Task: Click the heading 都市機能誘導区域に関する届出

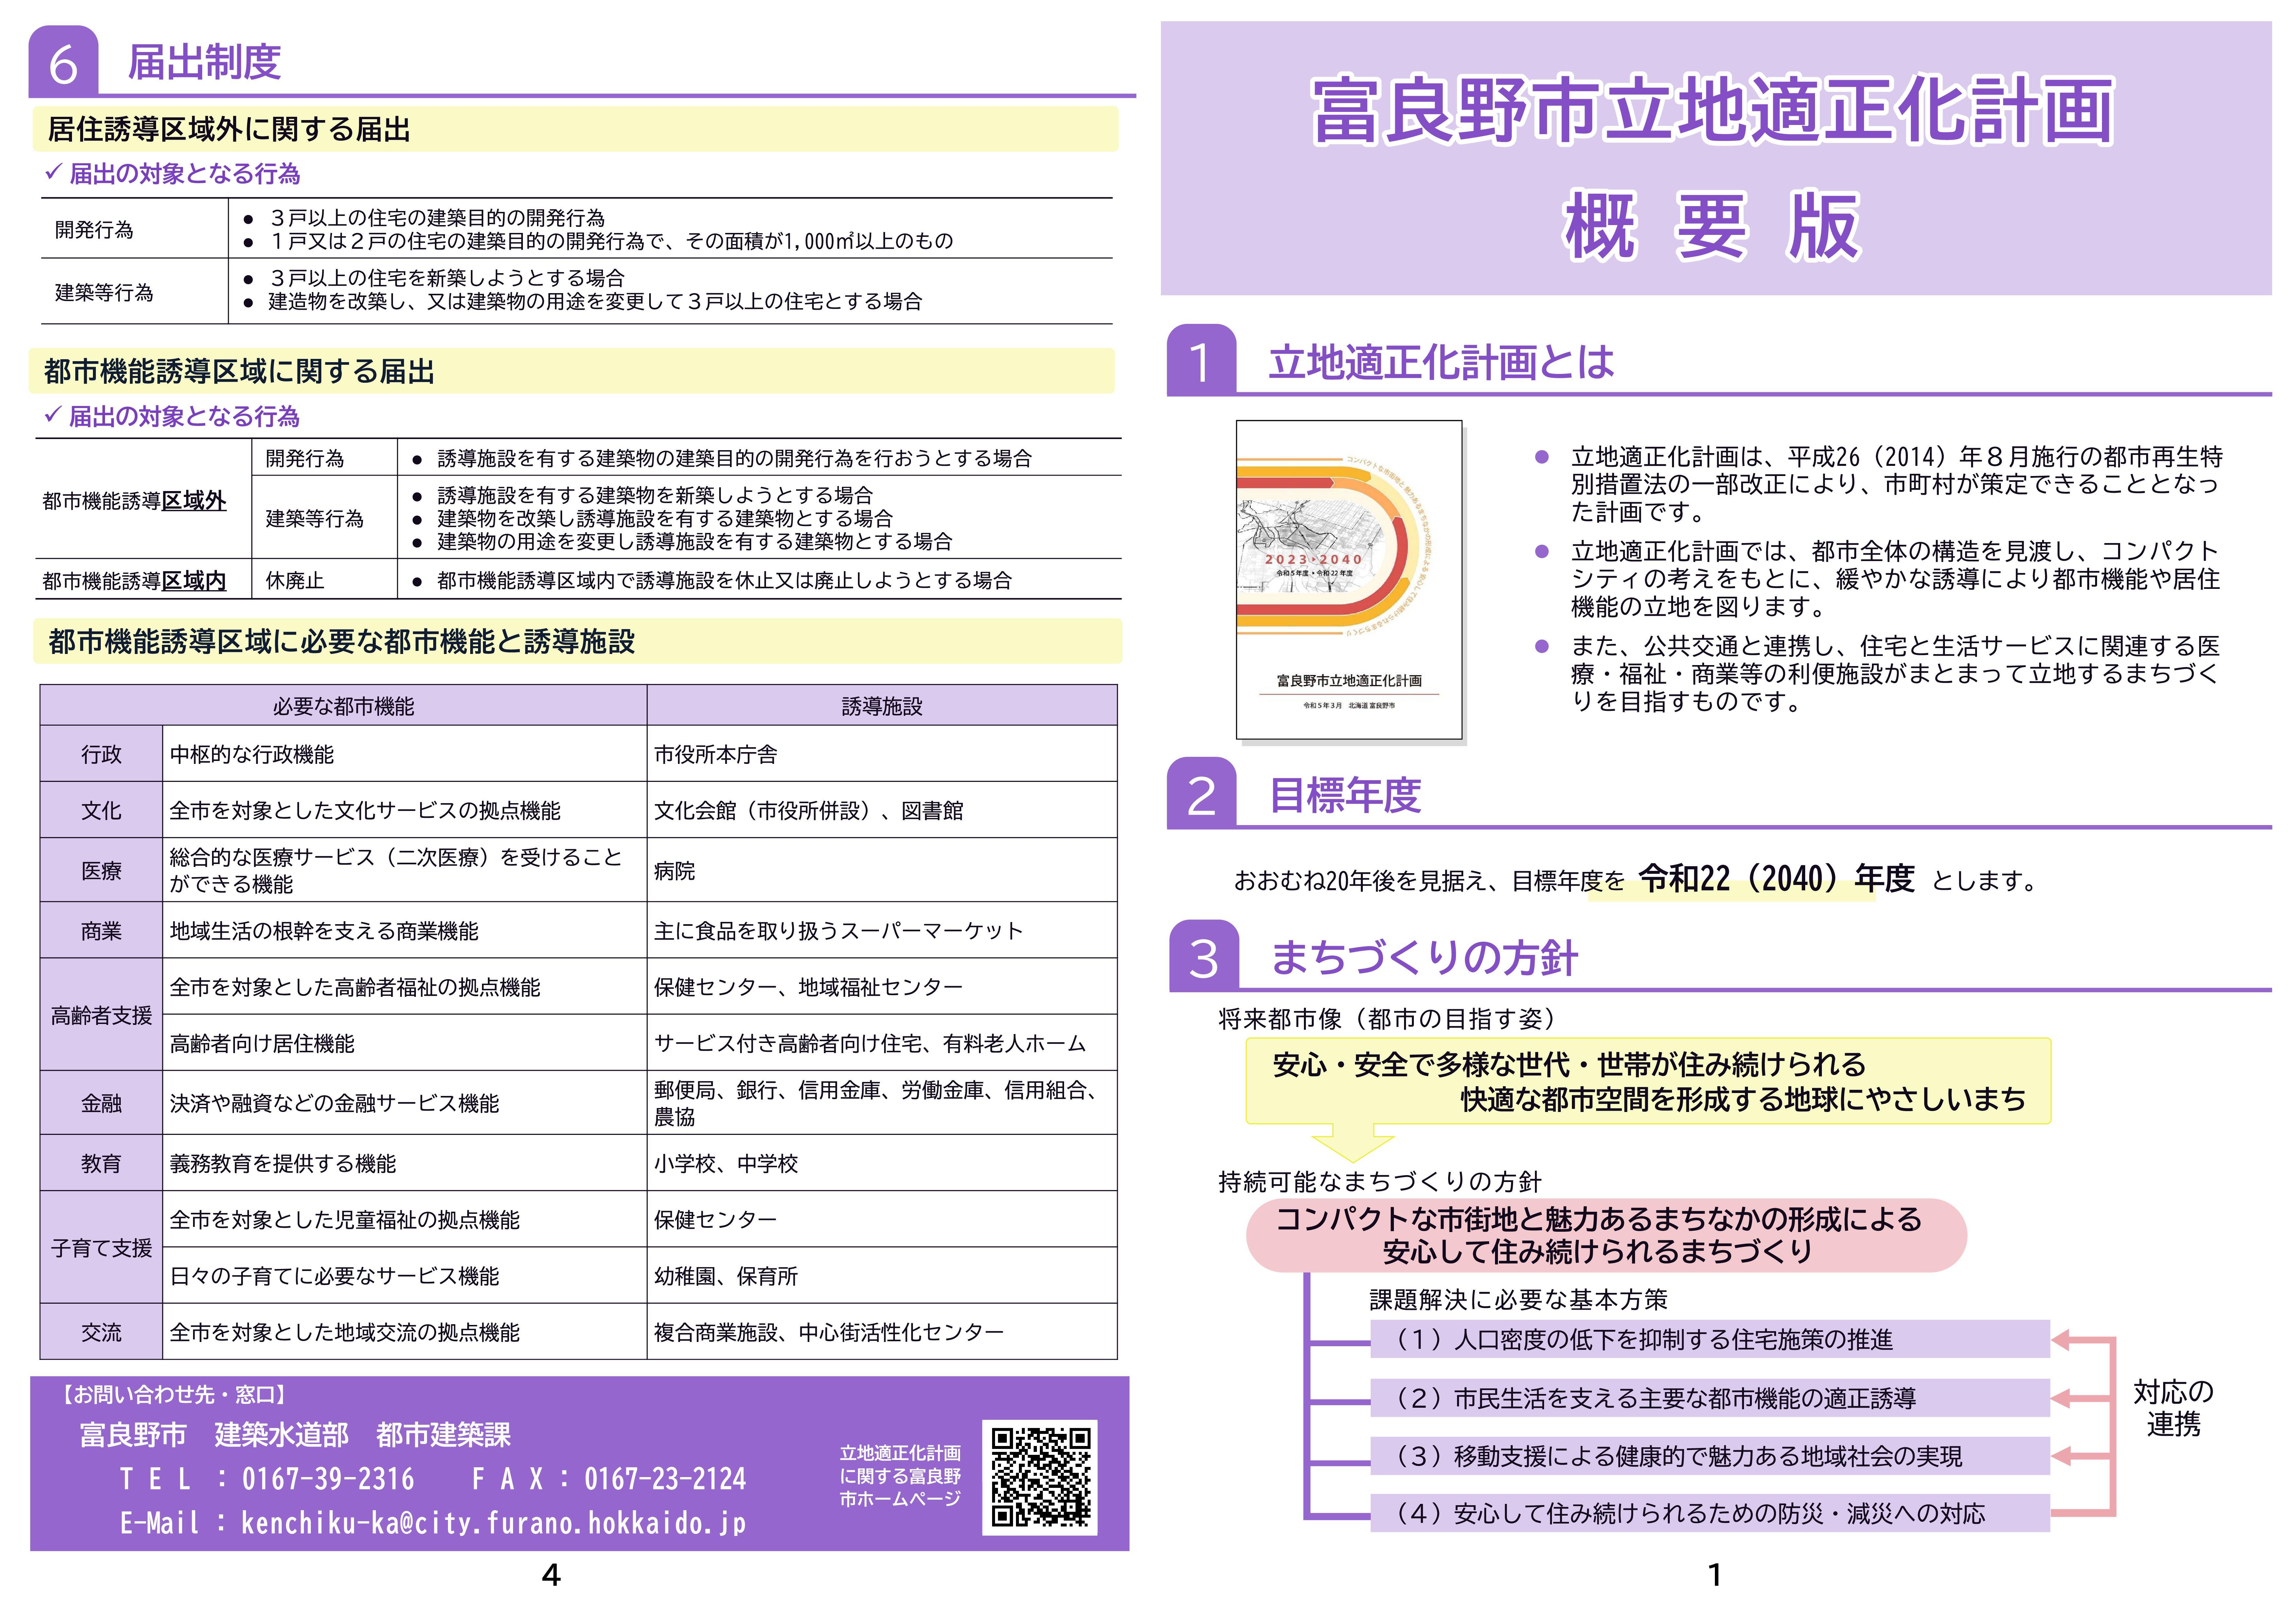Action: (x=239, y=372)
